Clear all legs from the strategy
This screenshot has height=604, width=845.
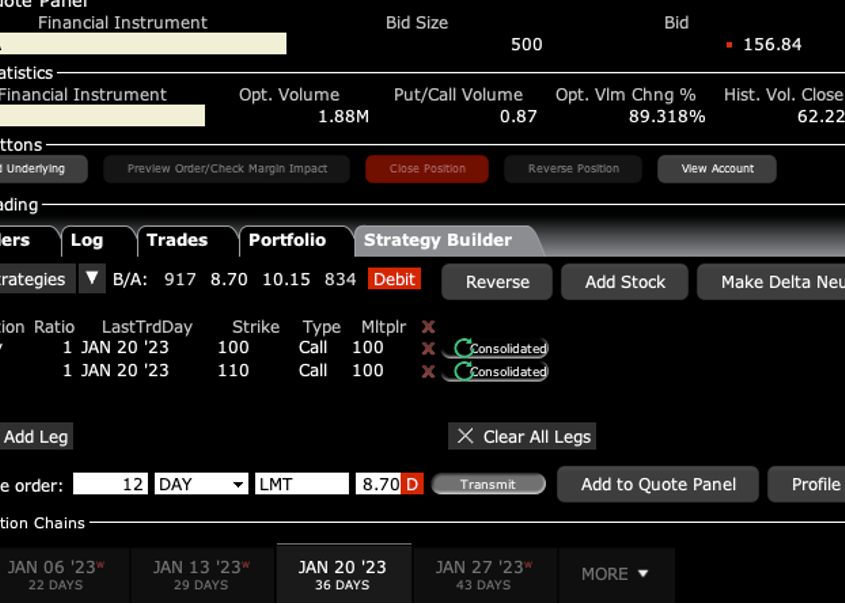point(524,436)
